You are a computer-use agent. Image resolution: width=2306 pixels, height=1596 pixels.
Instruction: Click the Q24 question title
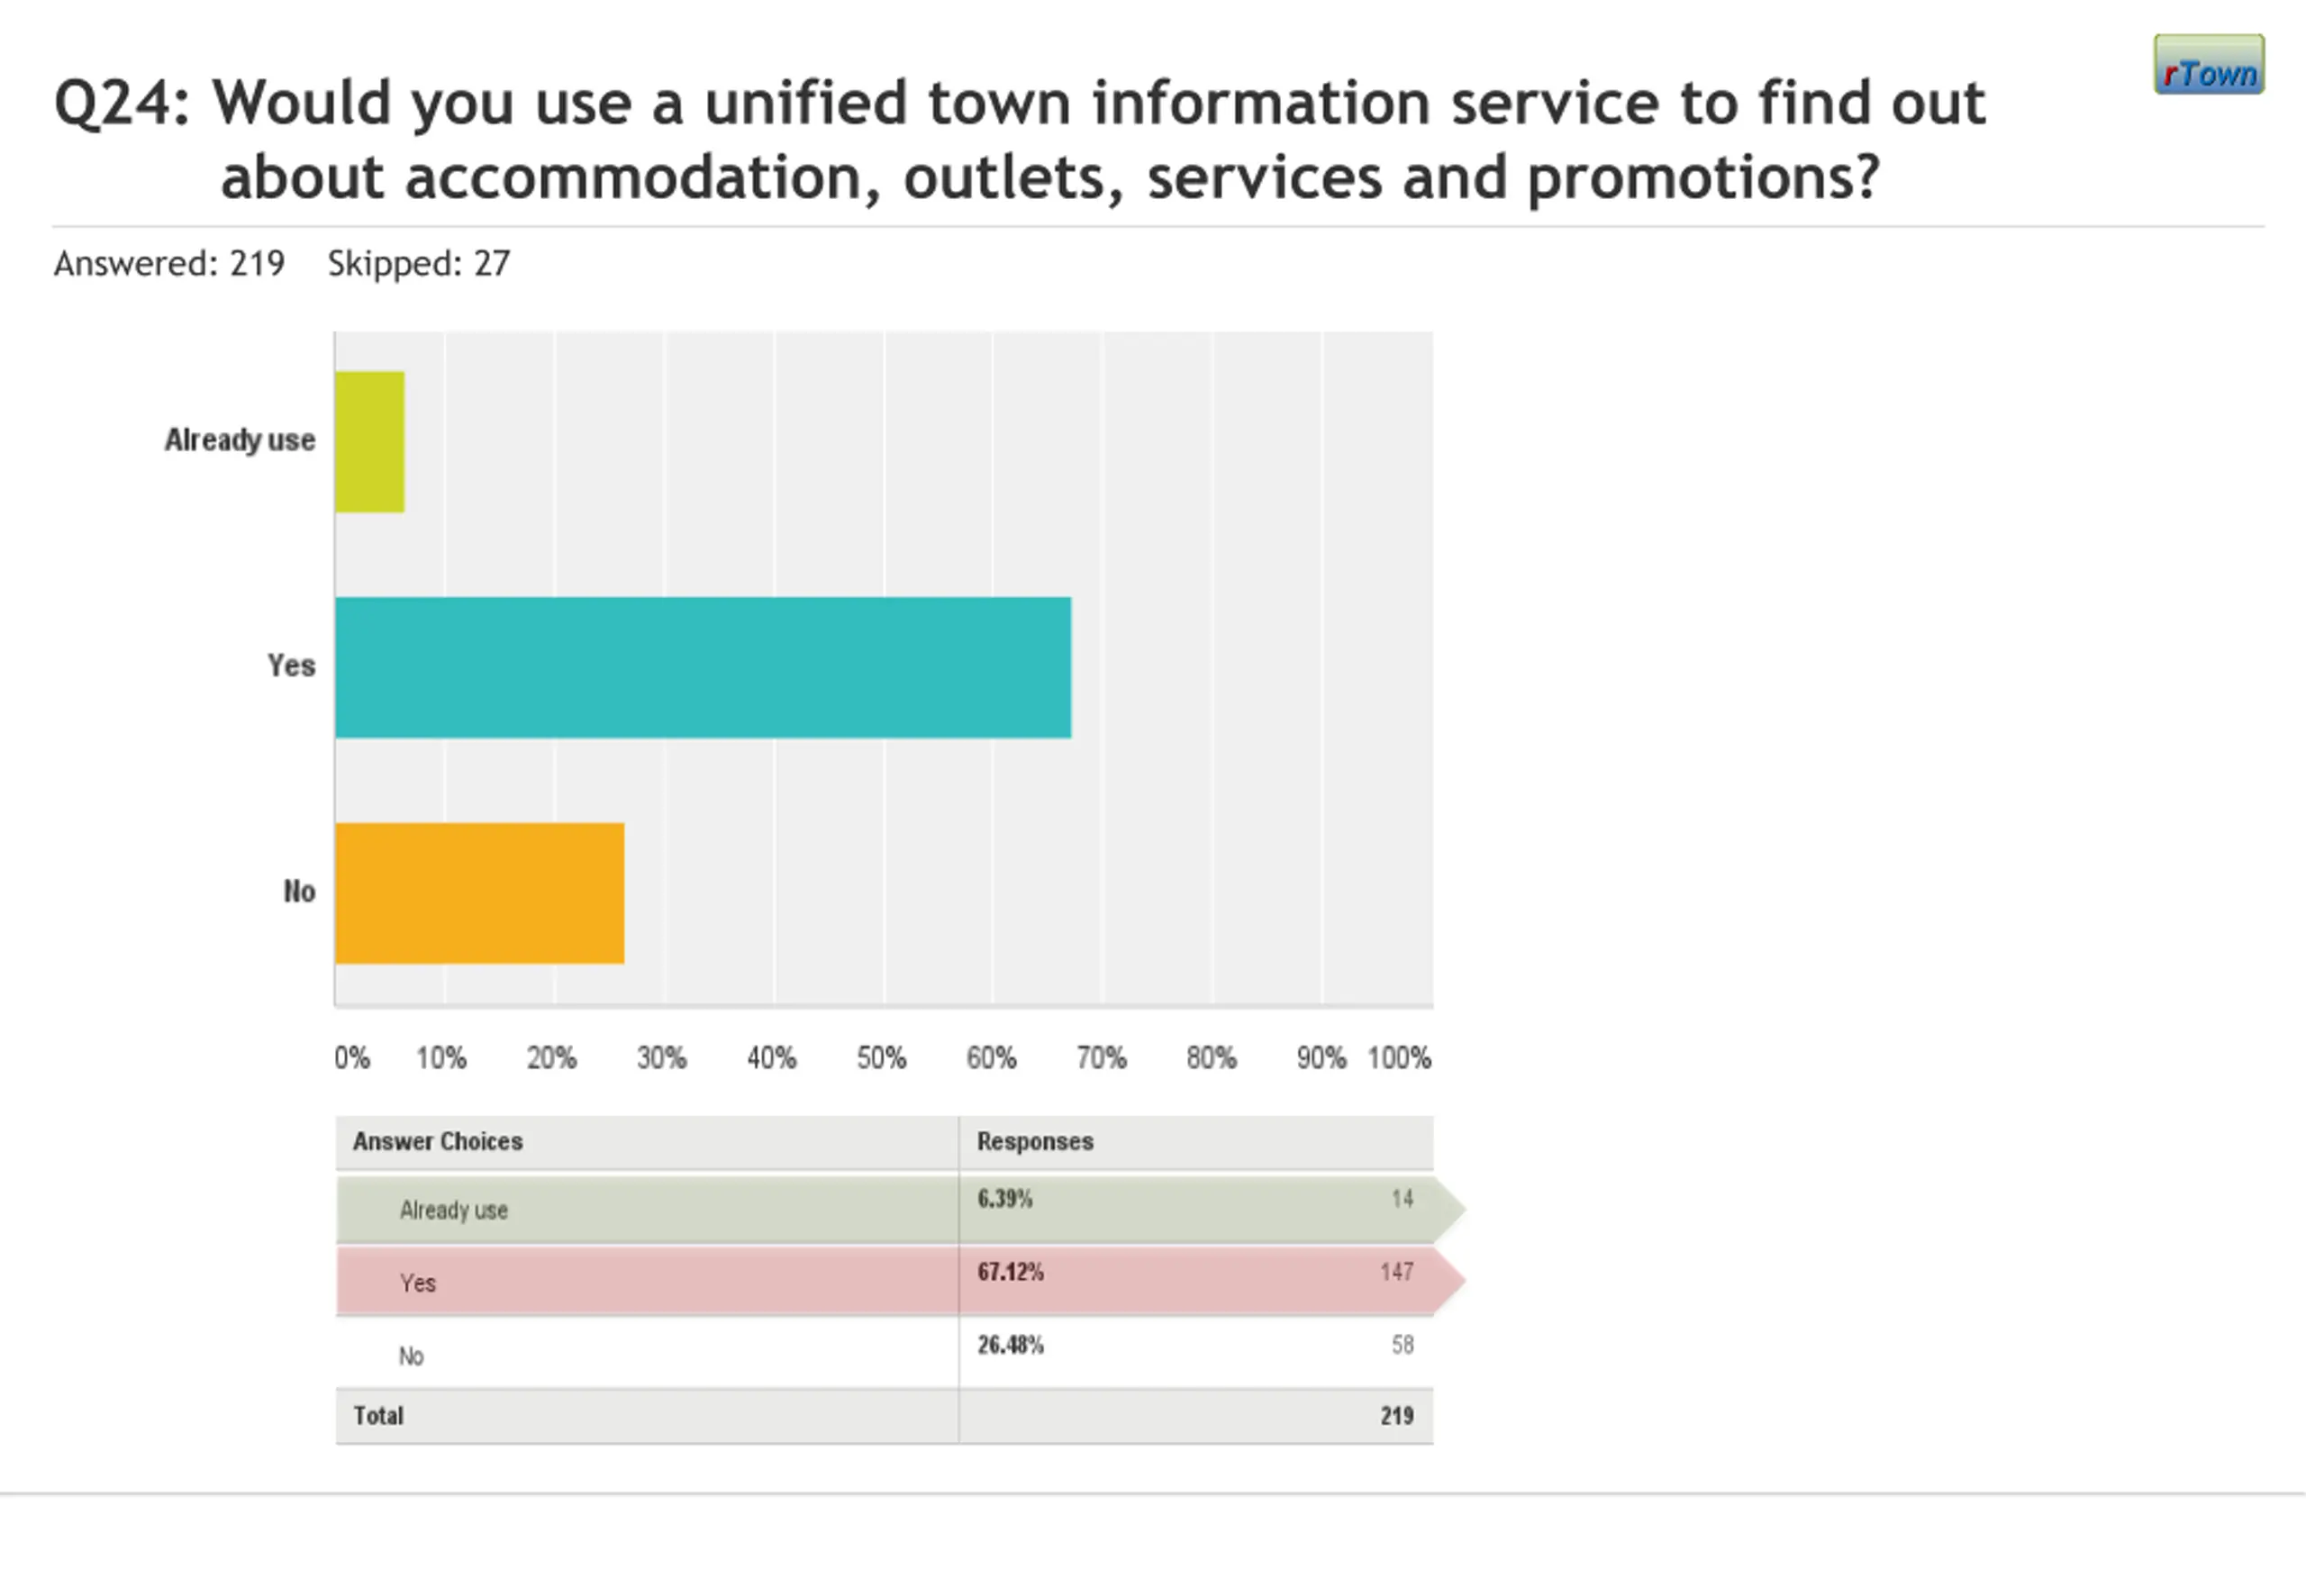click(x=1020, y=139)
